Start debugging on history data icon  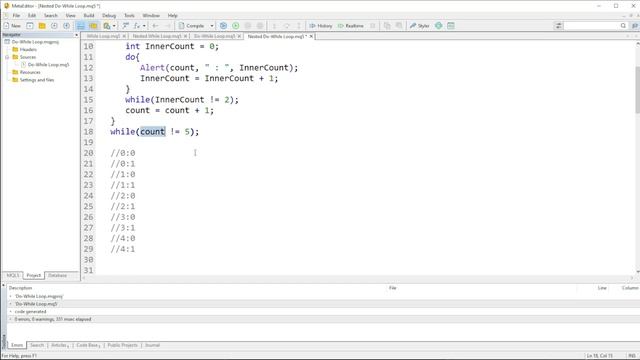click(223, 26)
